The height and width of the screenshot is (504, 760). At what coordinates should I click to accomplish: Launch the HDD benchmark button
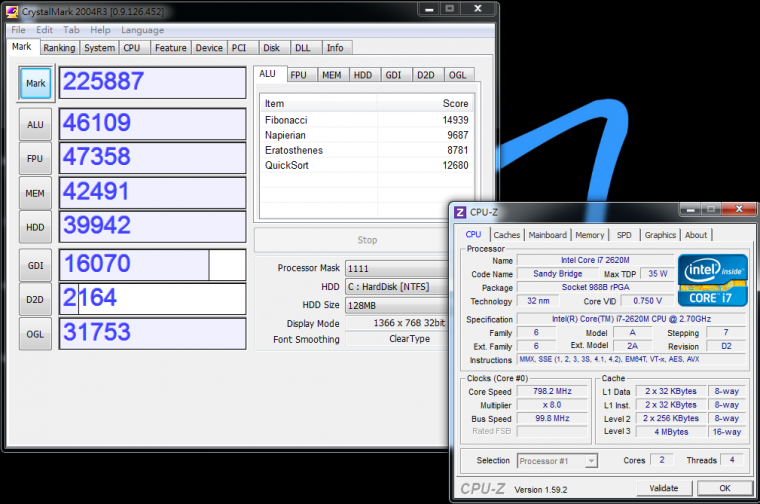coord(35,227)
